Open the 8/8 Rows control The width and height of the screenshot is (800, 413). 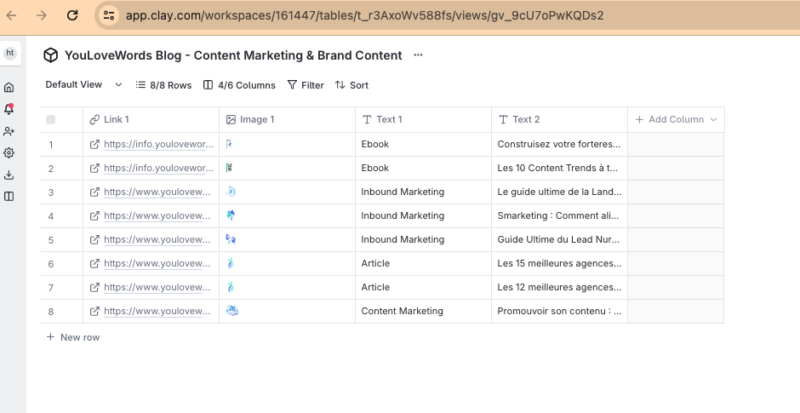click(163, 85)
